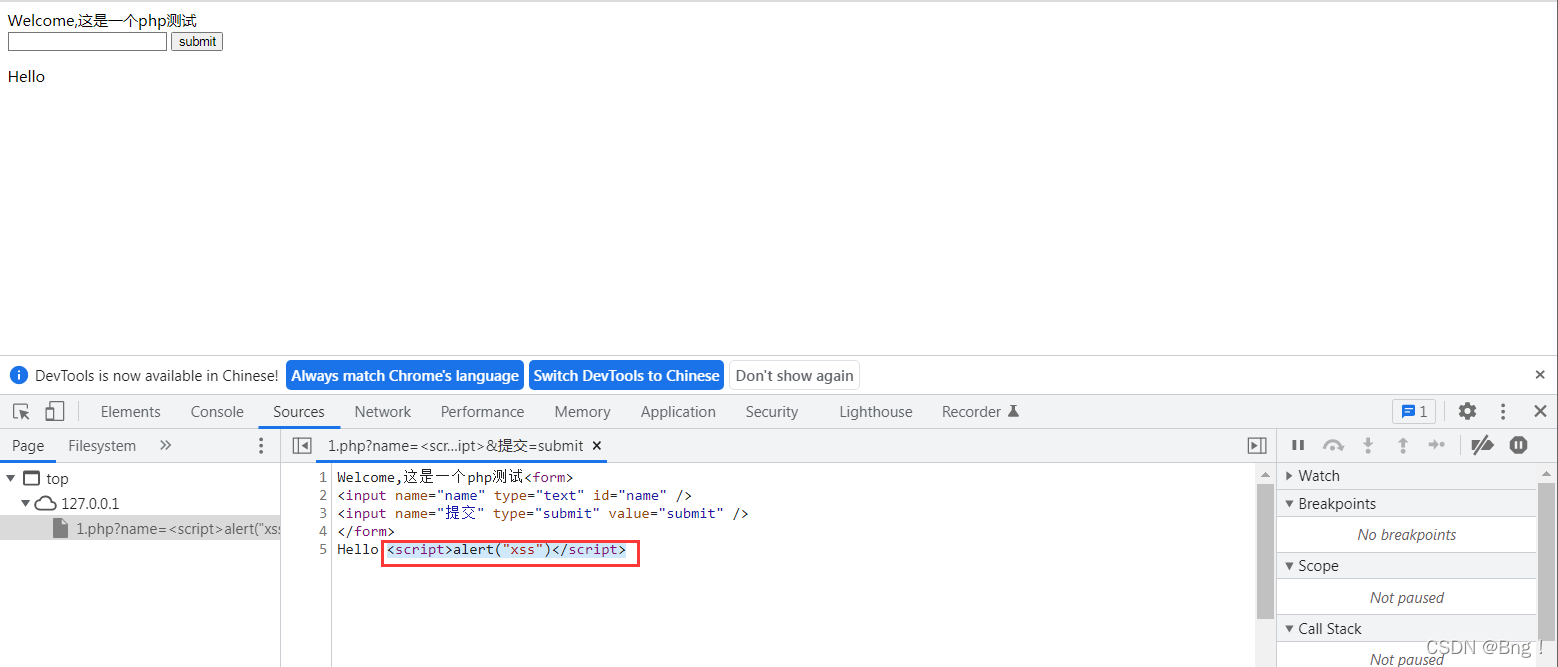Open the Performance tab
This screenshot has width=1558, height=667.
pyautogui.click(x=482, y=411)
